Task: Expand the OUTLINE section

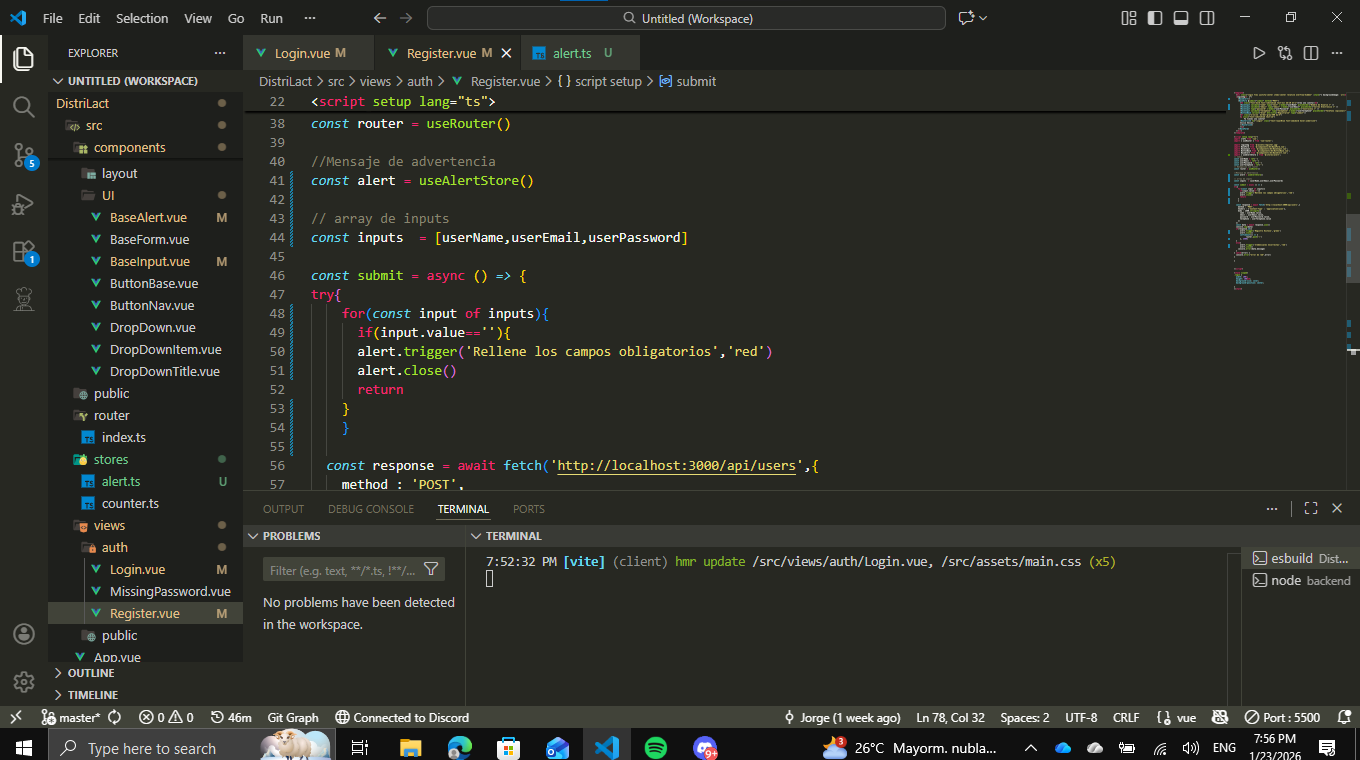Action: click(x=91, y=673)
